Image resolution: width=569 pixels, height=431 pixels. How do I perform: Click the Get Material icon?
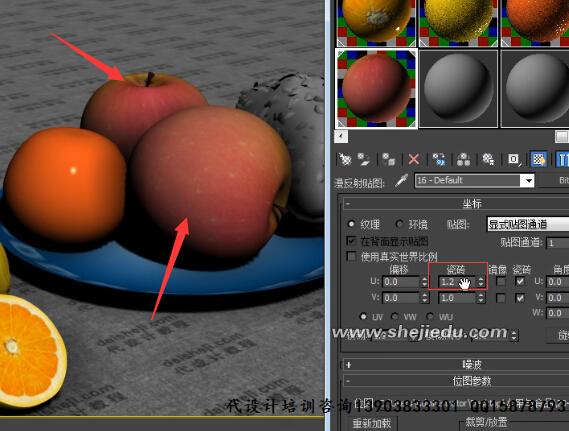point(345,159)
